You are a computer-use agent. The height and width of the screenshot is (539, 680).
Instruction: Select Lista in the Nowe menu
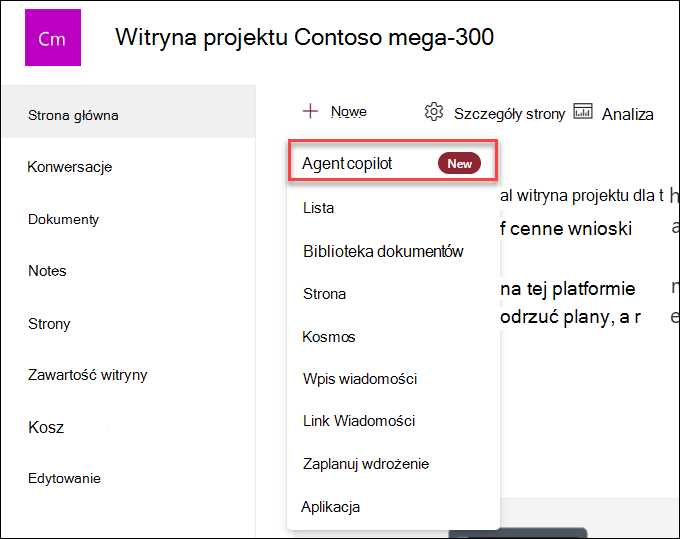point(318,208)
